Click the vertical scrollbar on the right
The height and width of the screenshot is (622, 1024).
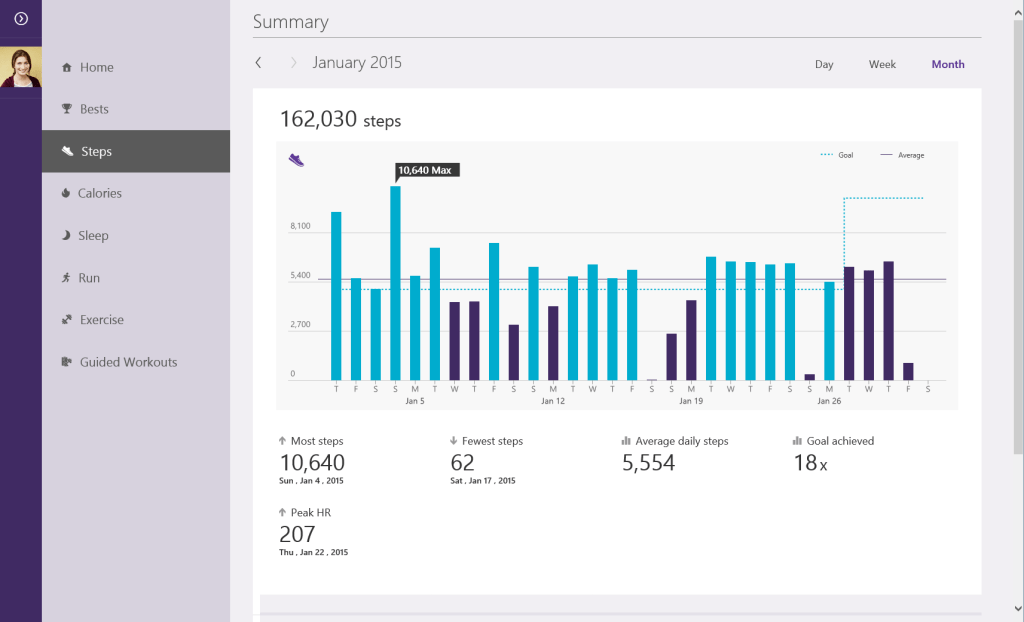(1018, 250)
